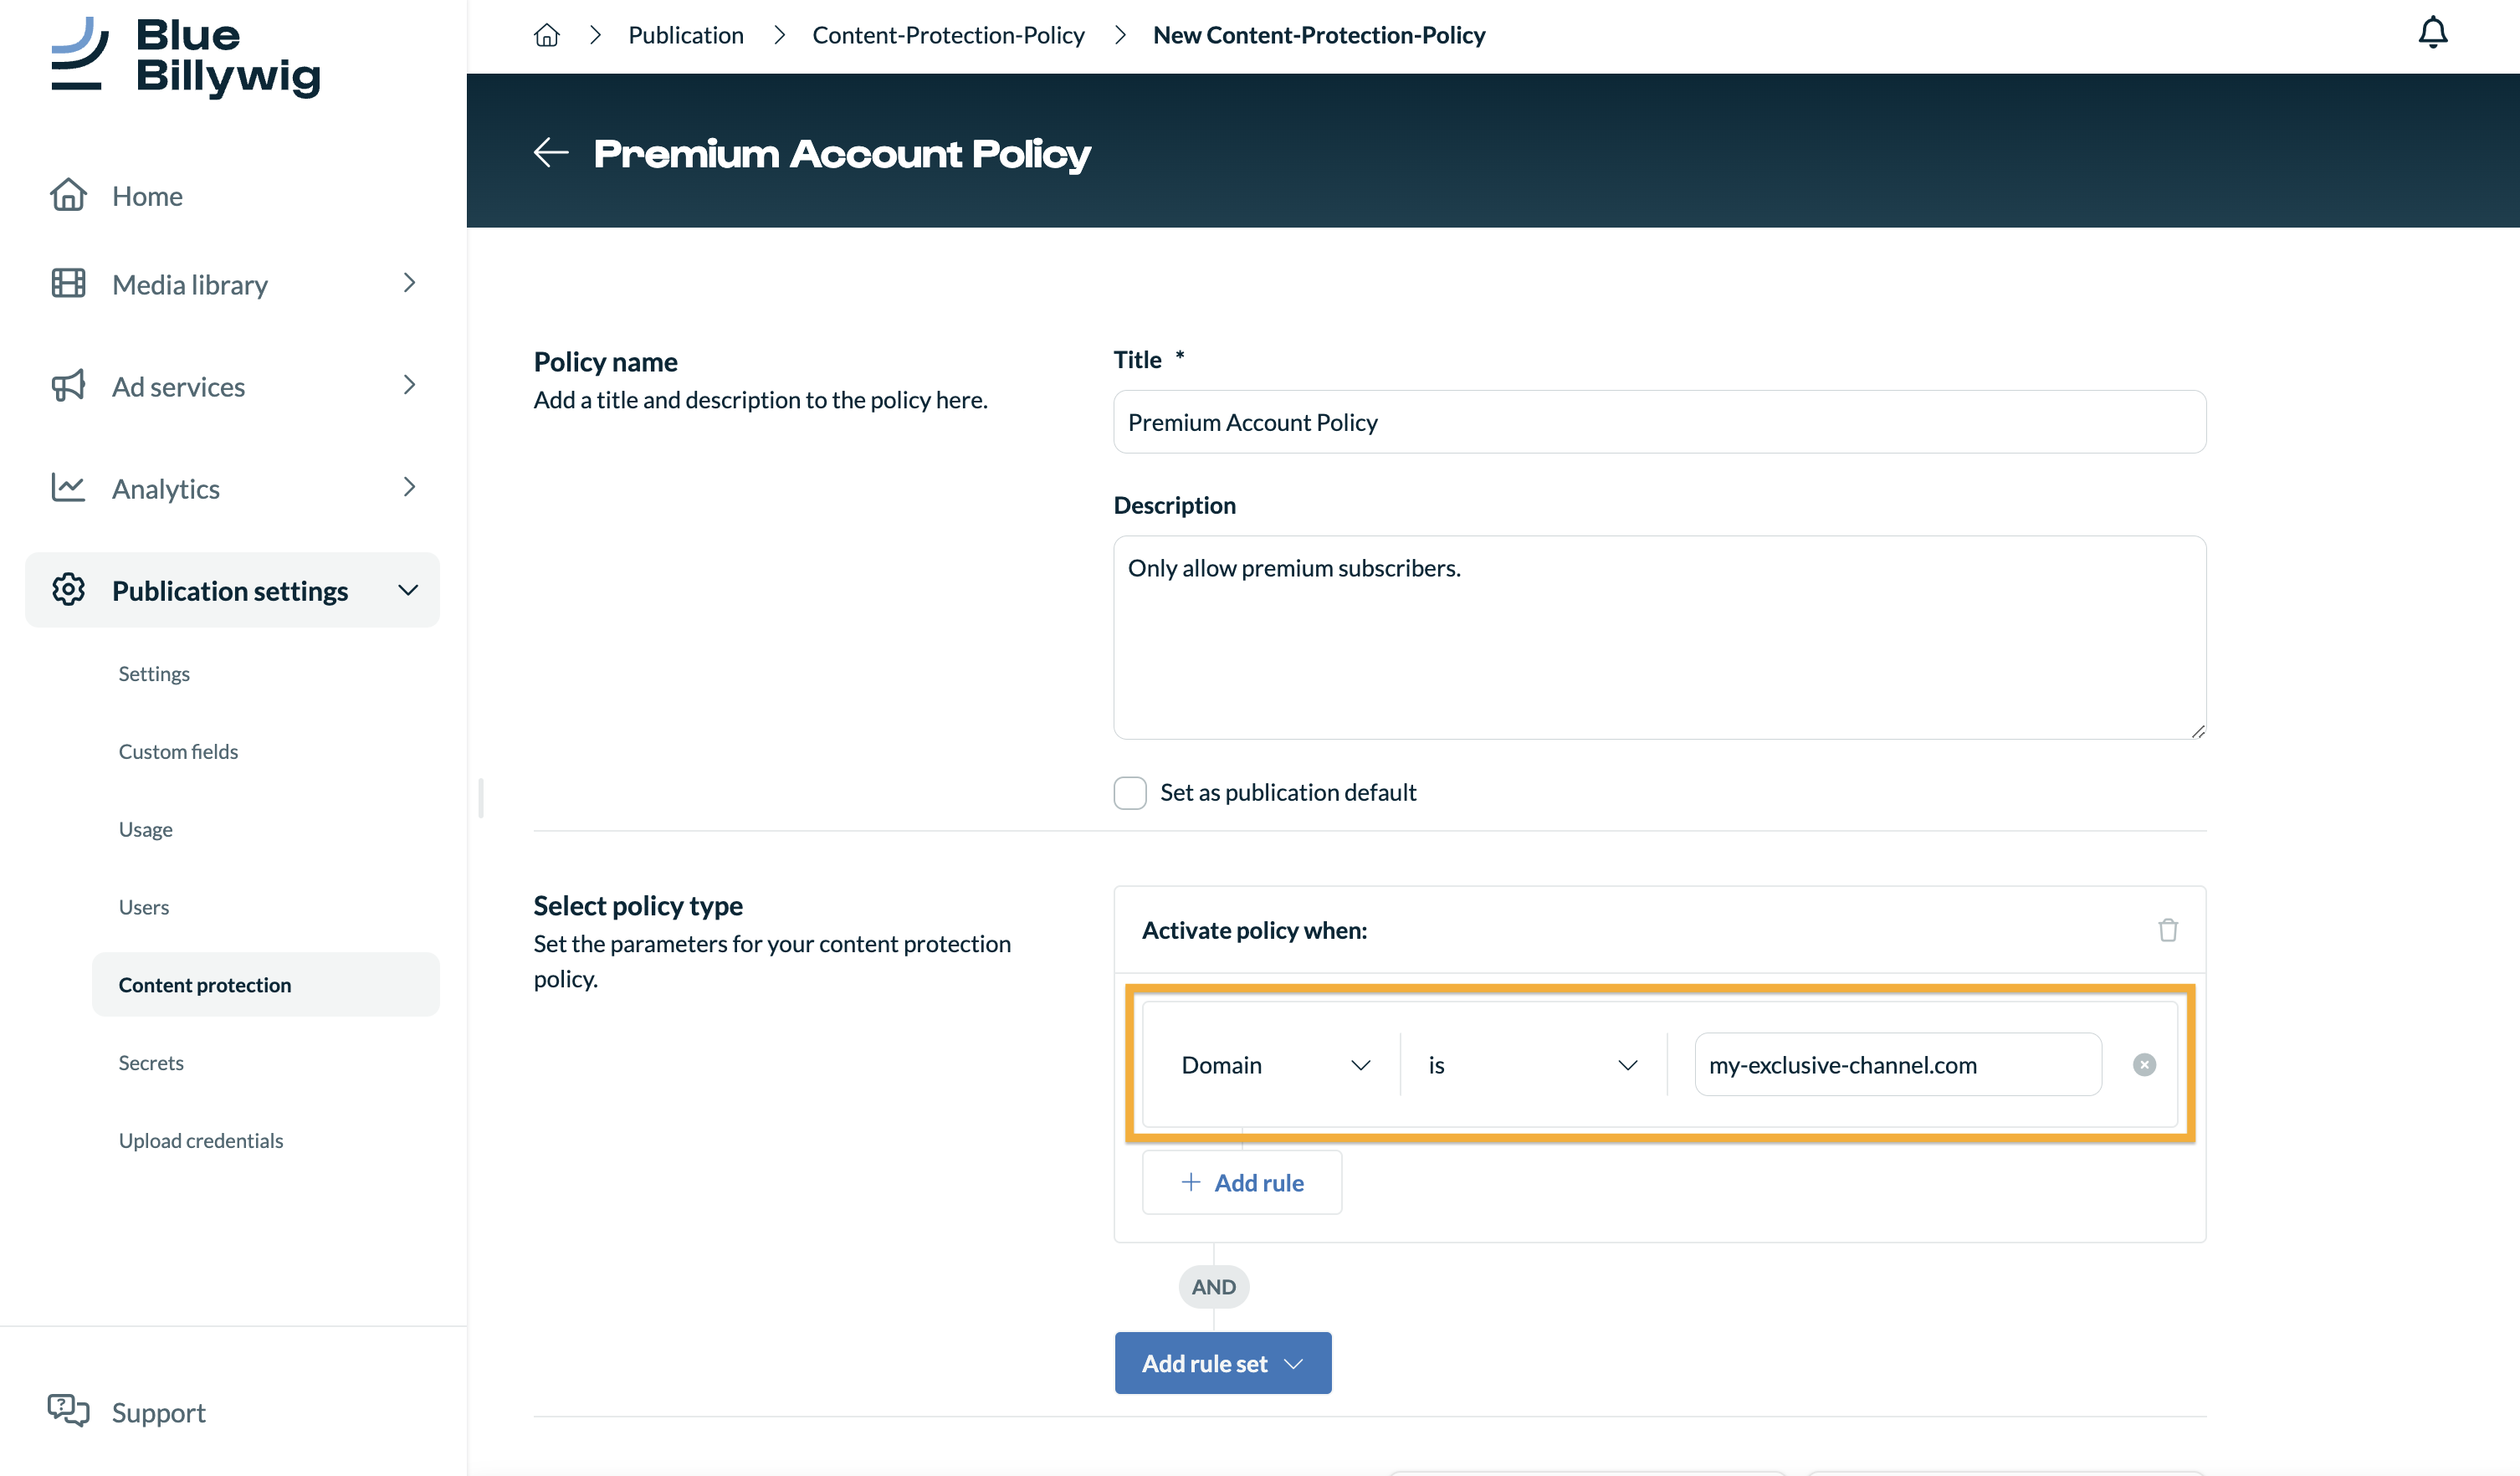Click the domain value input field
Screen dimensions: 2520x1476
point(1898,1065)
